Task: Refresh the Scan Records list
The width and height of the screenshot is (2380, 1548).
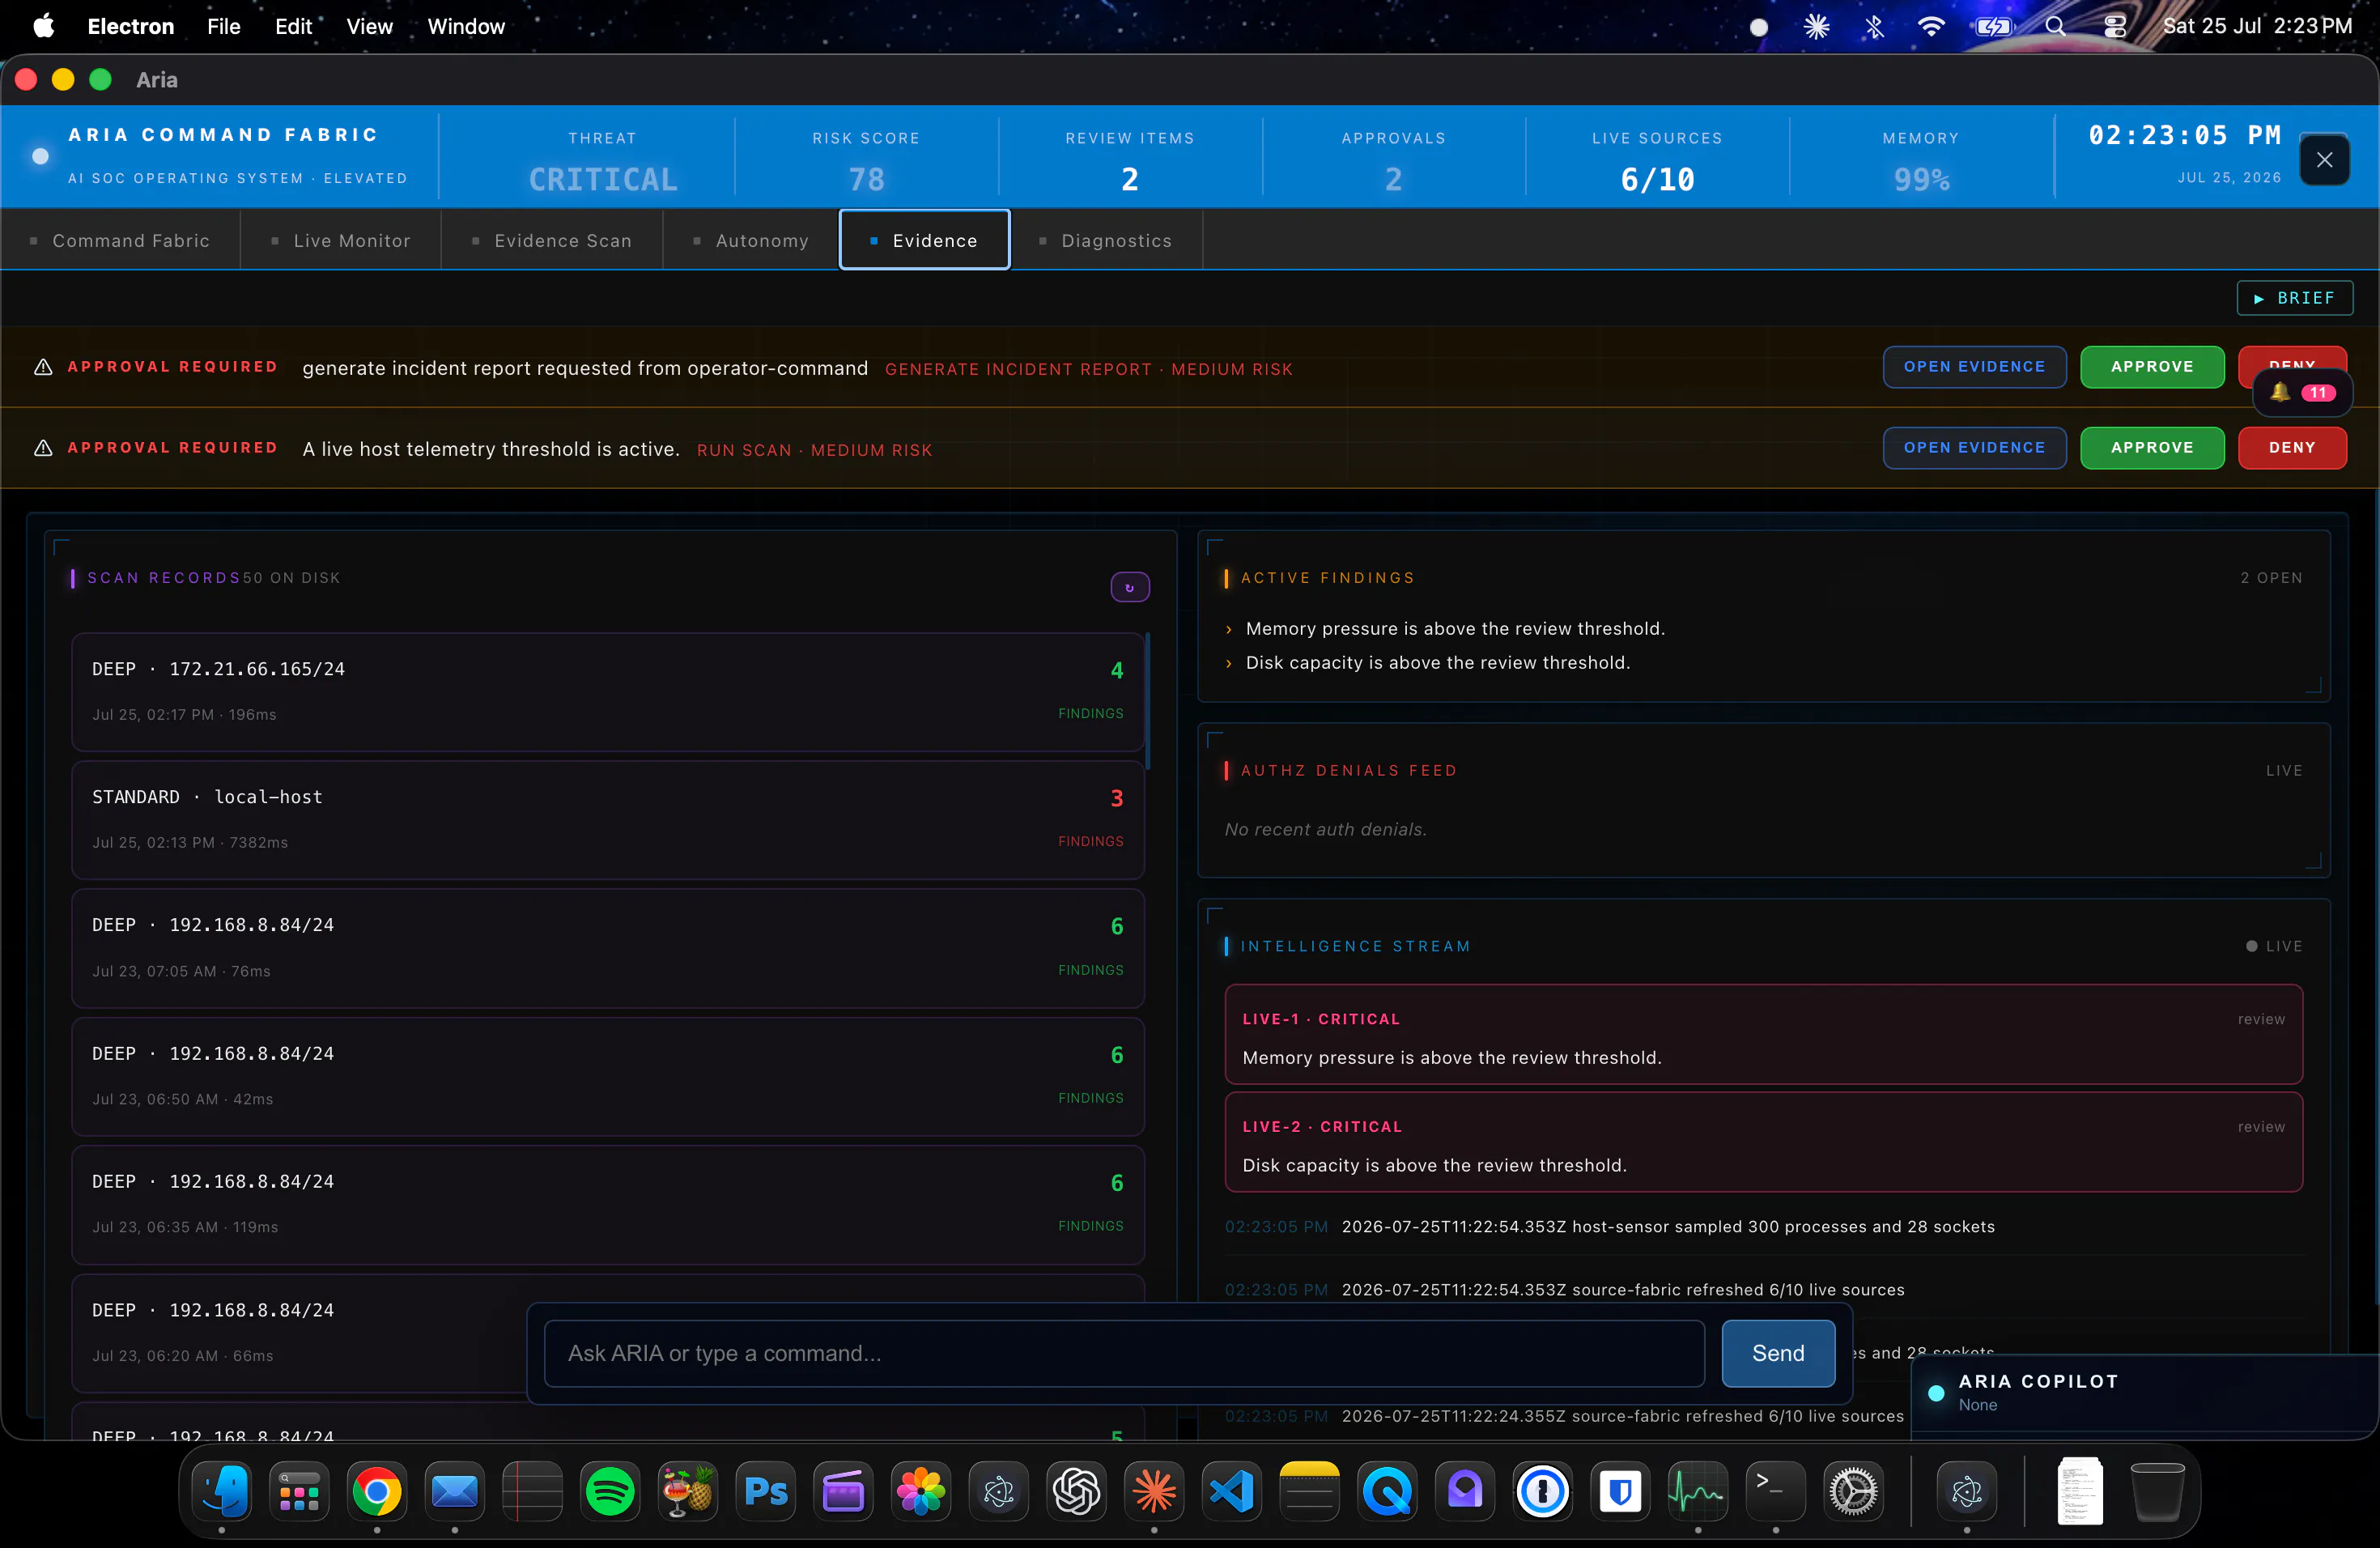Action: [x=1129, y=587]
